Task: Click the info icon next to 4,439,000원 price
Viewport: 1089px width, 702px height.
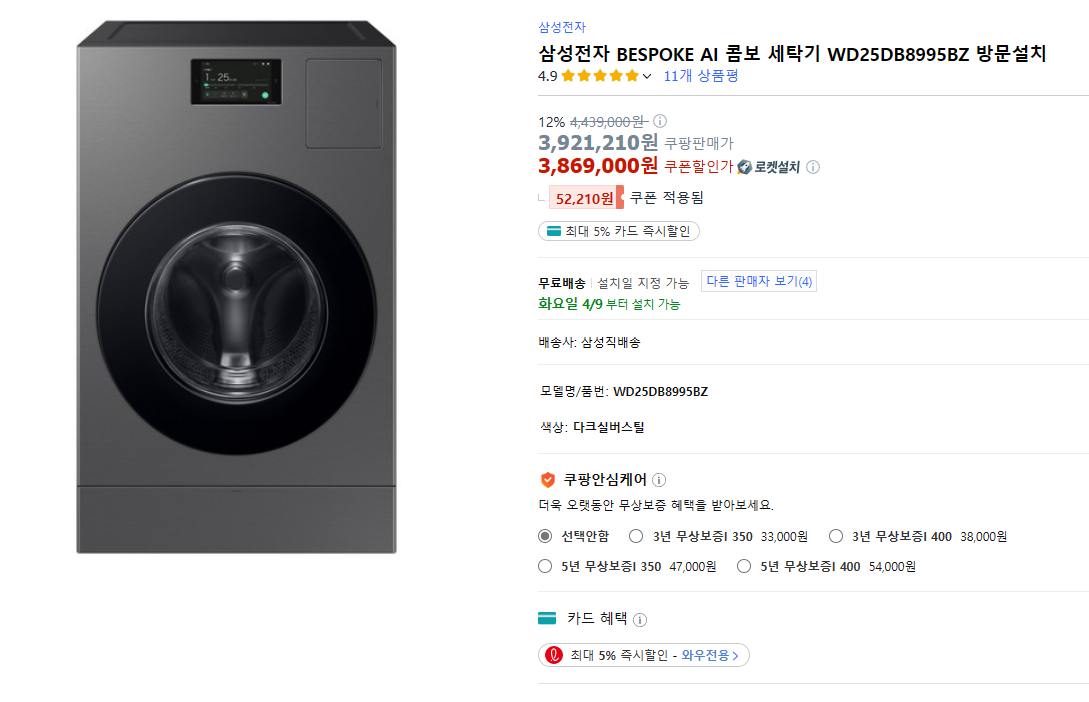Action: tap(659, 122)
